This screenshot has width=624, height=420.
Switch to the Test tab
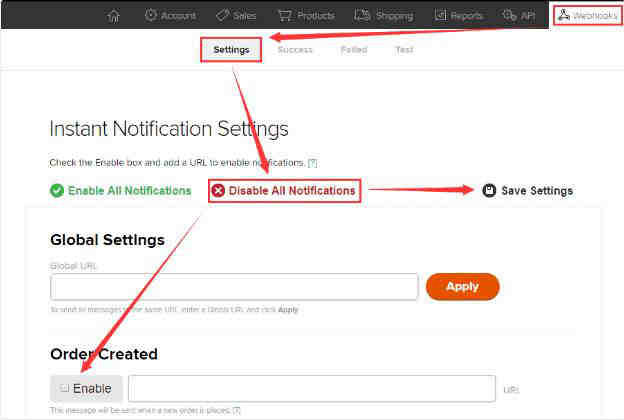404,50
